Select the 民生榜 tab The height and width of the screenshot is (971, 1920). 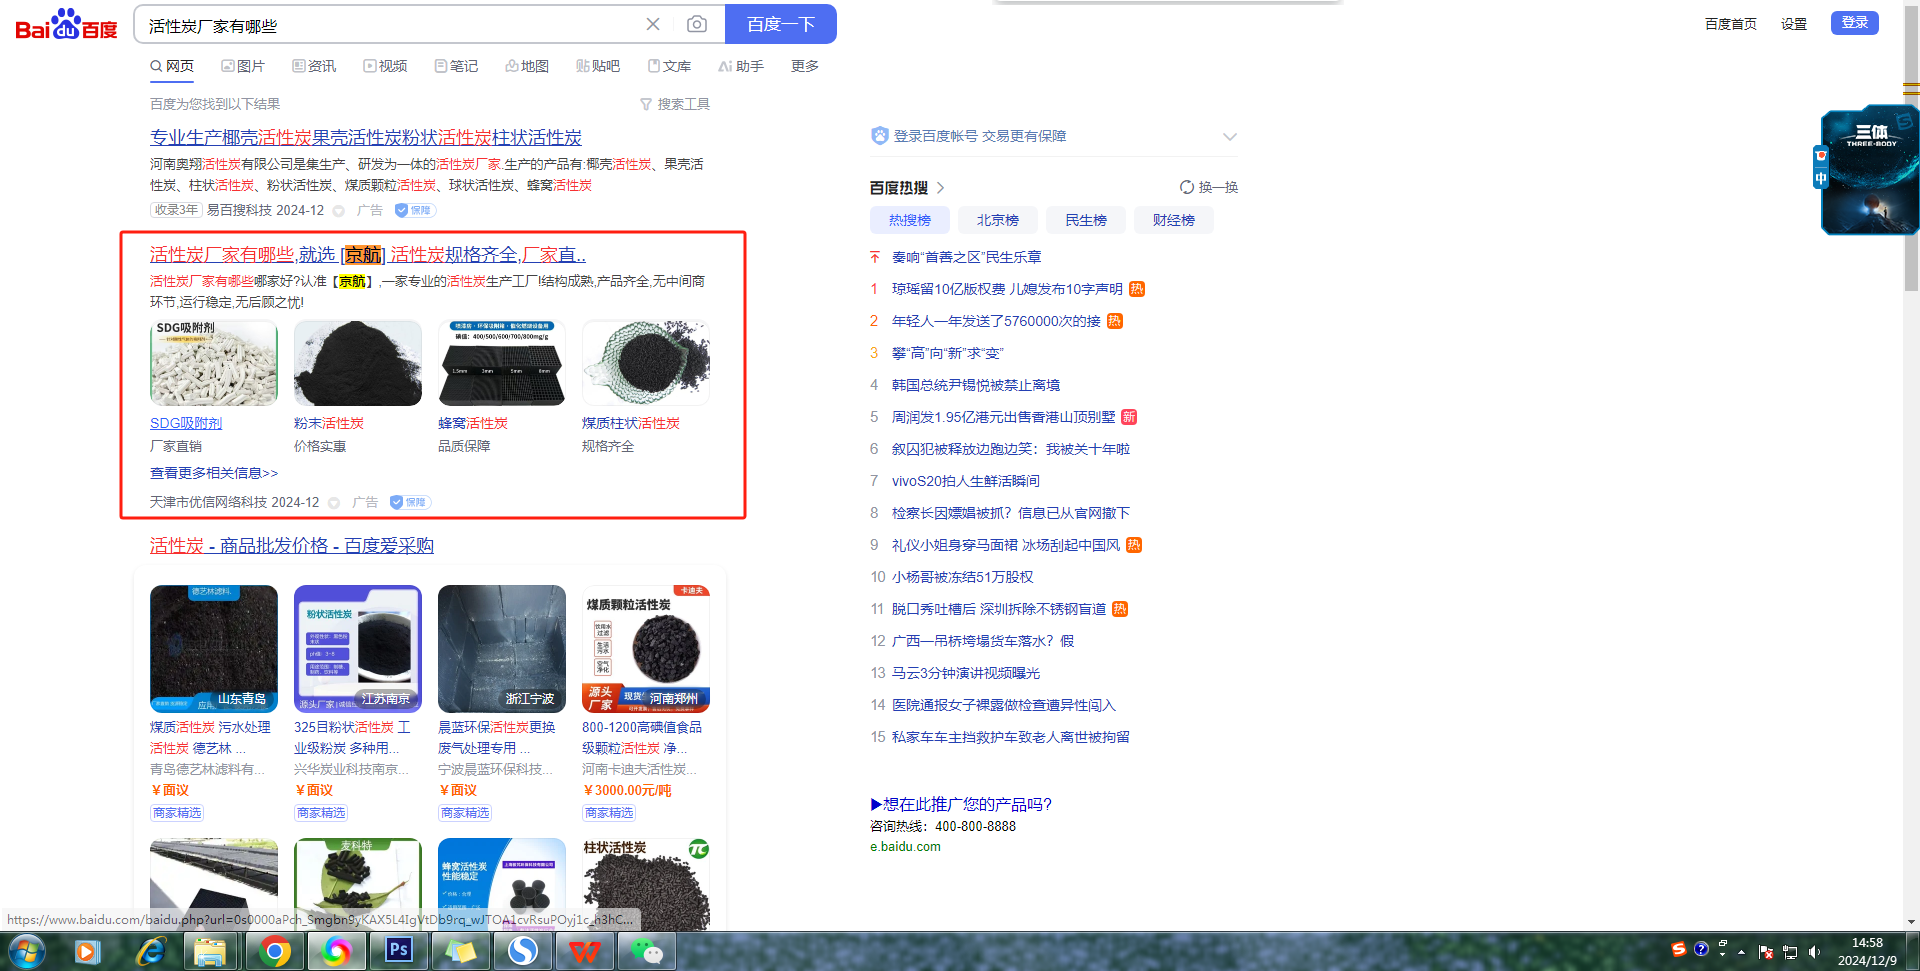click(1086, 220)
